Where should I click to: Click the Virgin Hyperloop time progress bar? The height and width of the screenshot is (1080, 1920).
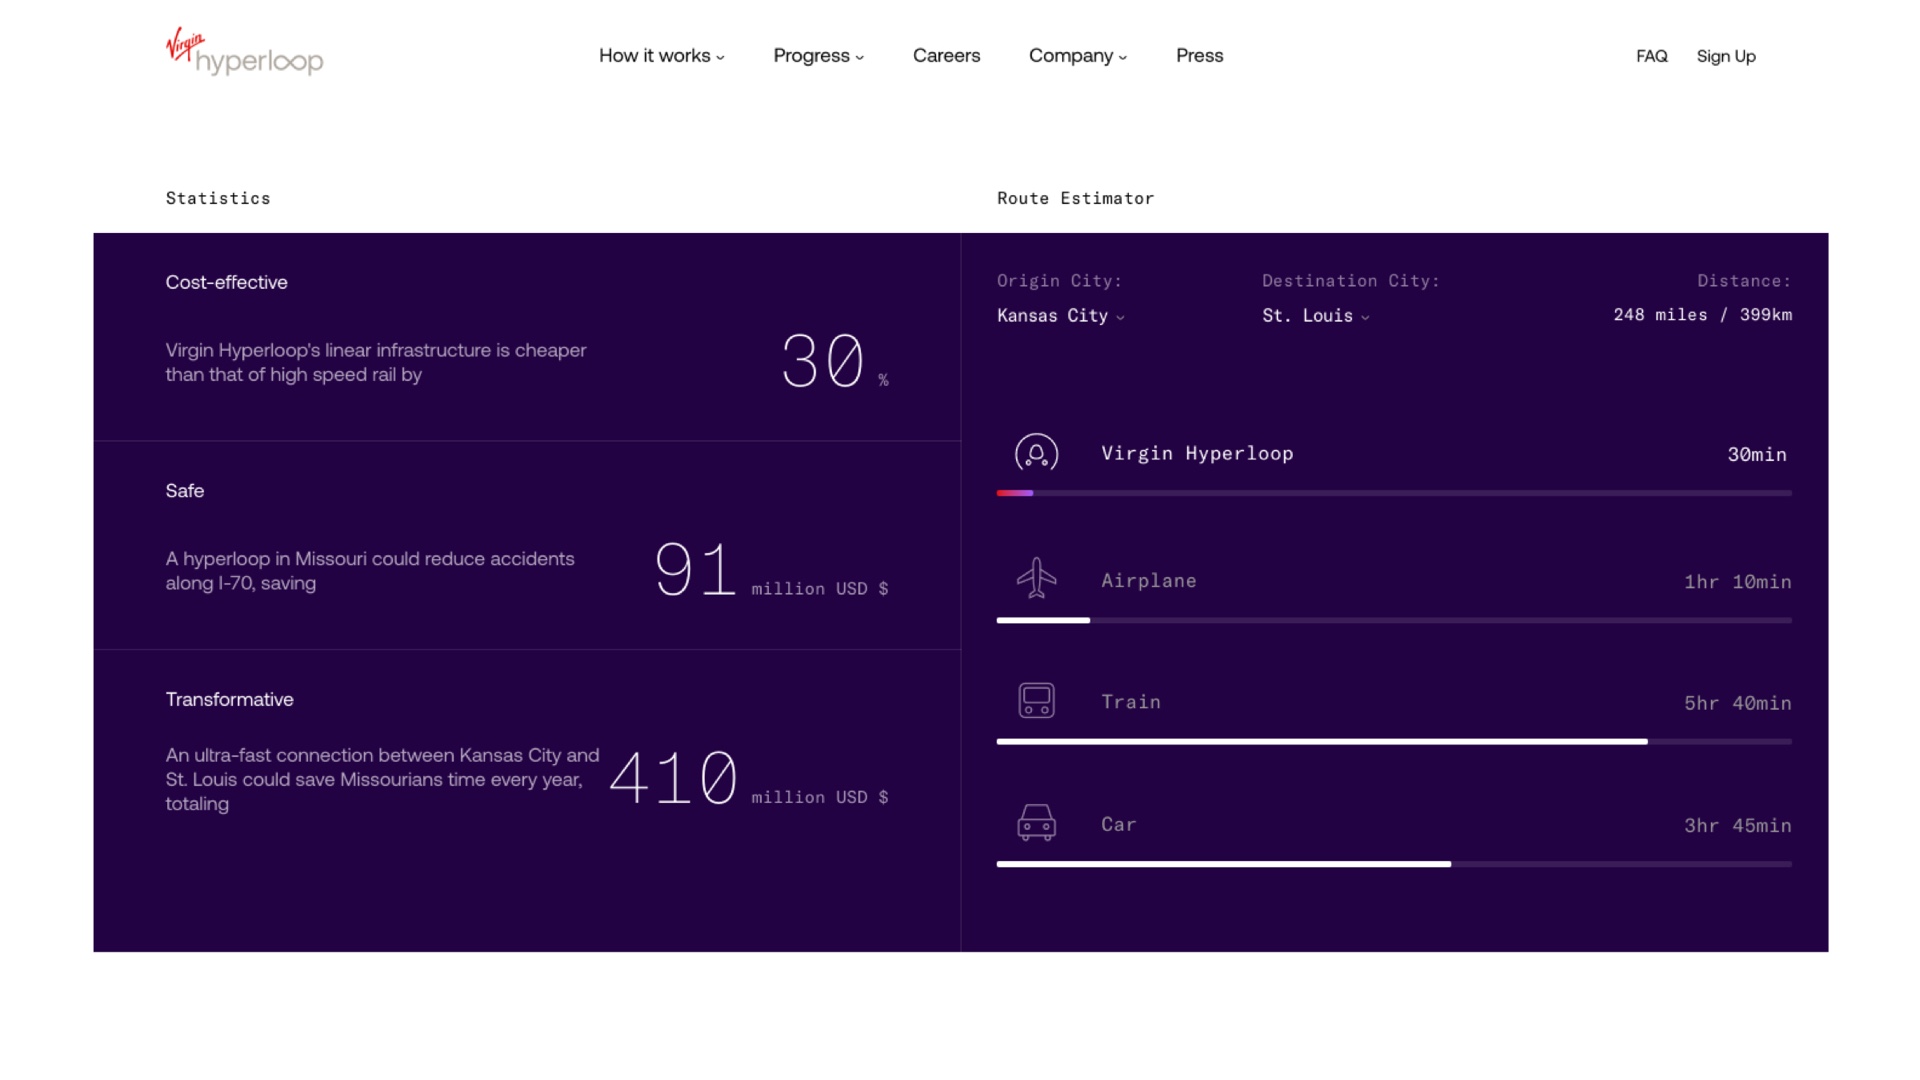pos(1394,493)
